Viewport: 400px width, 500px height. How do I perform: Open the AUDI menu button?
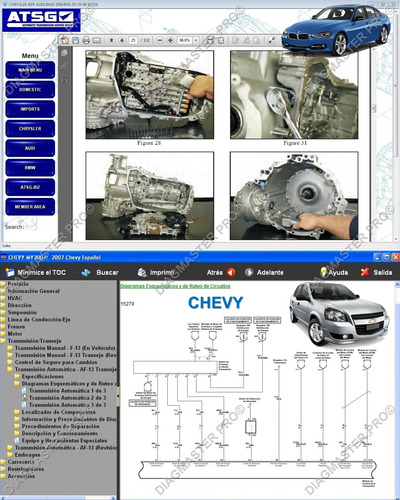pyautogui.click(x=30, y=148)
